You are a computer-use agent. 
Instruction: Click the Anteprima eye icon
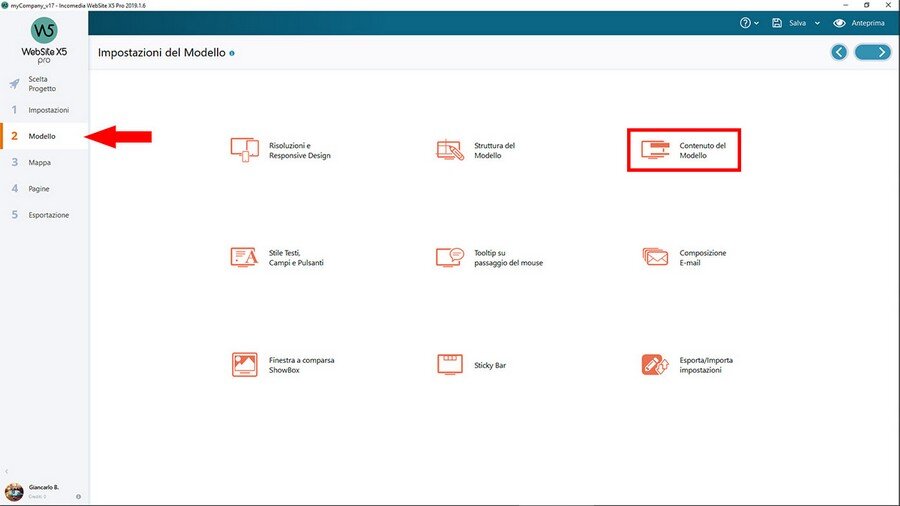pyautogui.click(x=840, y=23)
